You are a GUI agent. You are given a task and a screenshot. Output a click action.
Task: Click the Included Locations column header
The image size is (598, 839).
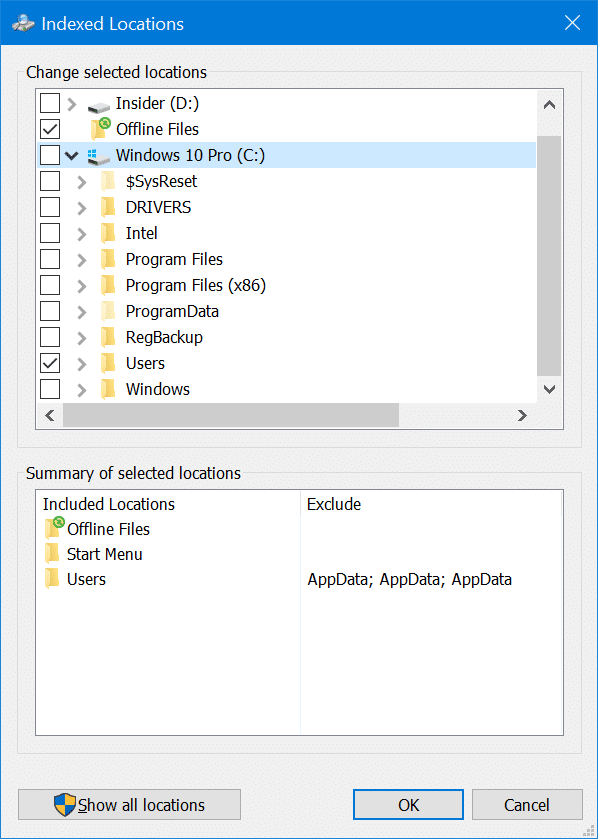(168, 504)
